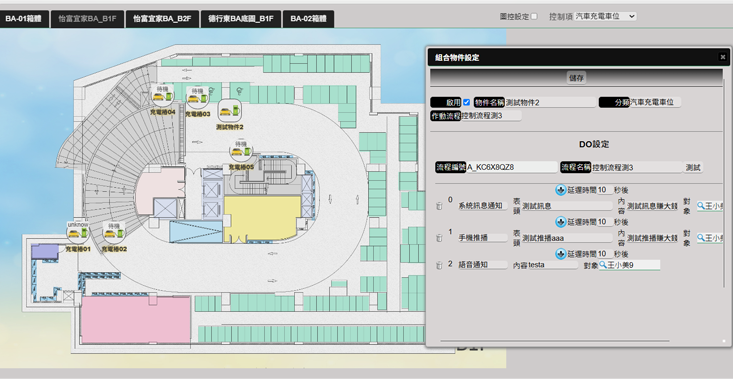Open the 控制項 汽車充電車位 dropdown
Viewport: 733px width, 379px height.
[605, 16]
